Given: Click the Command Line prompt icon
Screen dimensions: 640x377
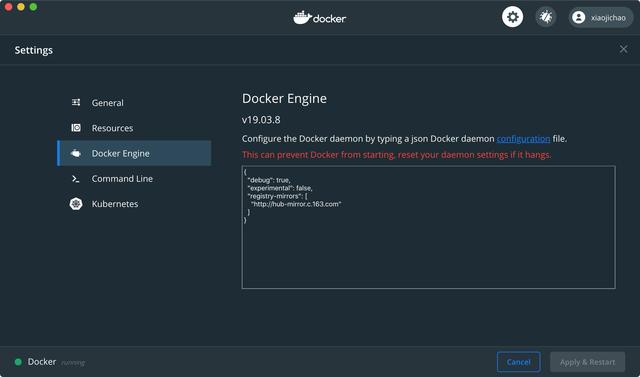Looking at the screenshot, I should 76,179.
